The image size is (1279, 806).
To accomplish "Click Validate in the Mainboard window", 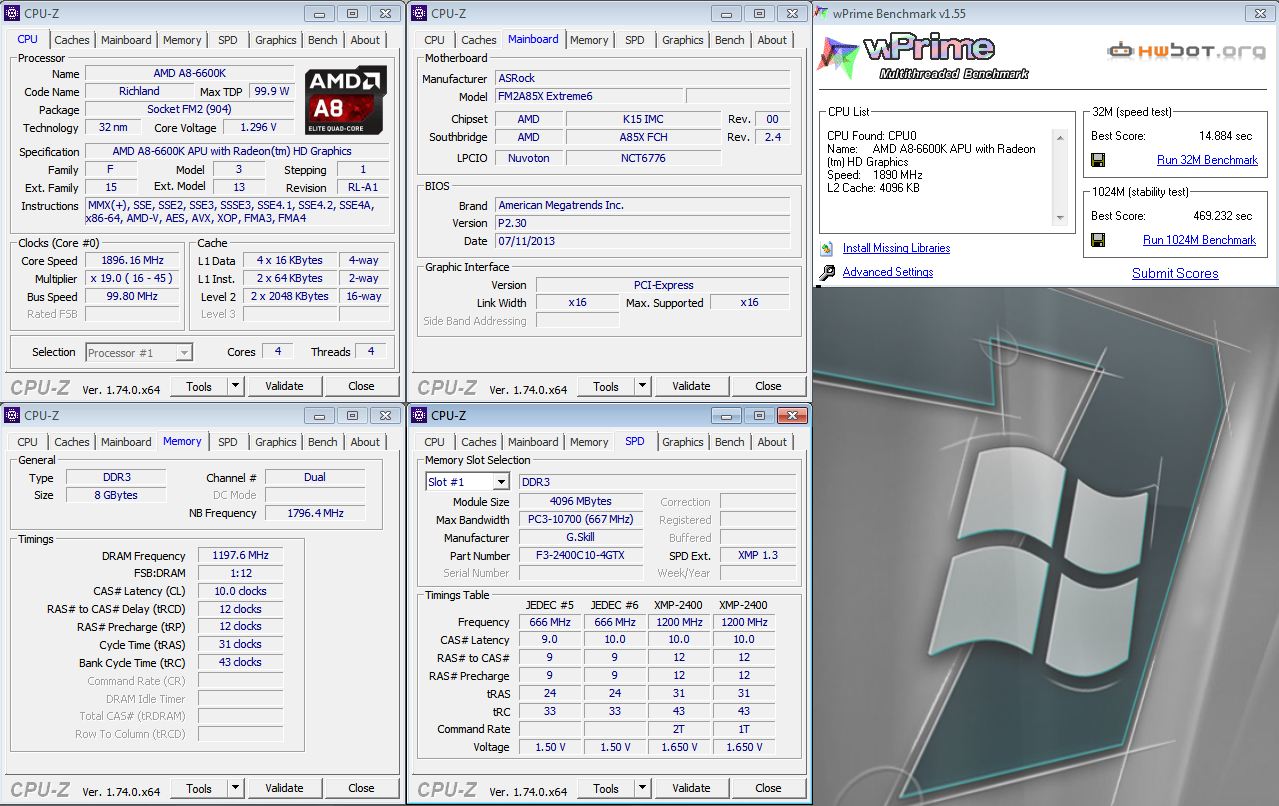I will click(x=691, y=386).
